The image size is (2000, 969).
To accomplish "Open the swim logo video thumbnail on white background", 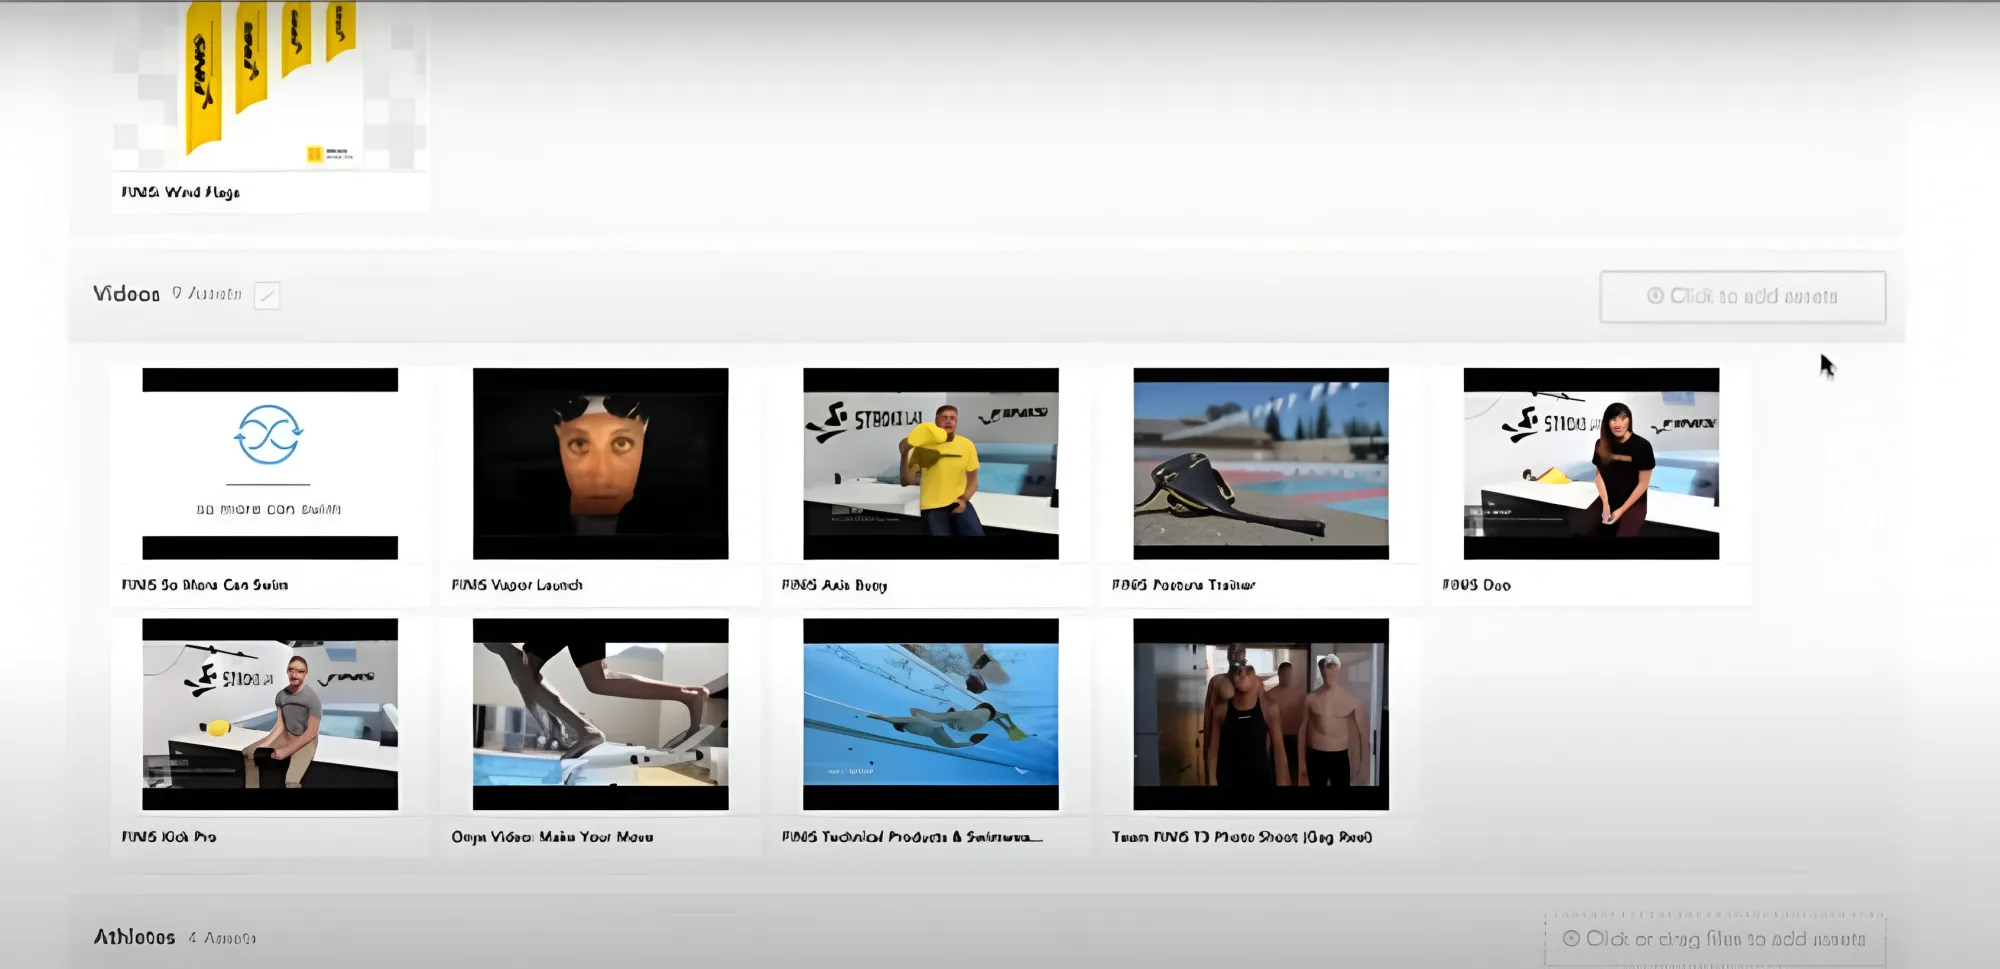I will [x=270, y=463].
